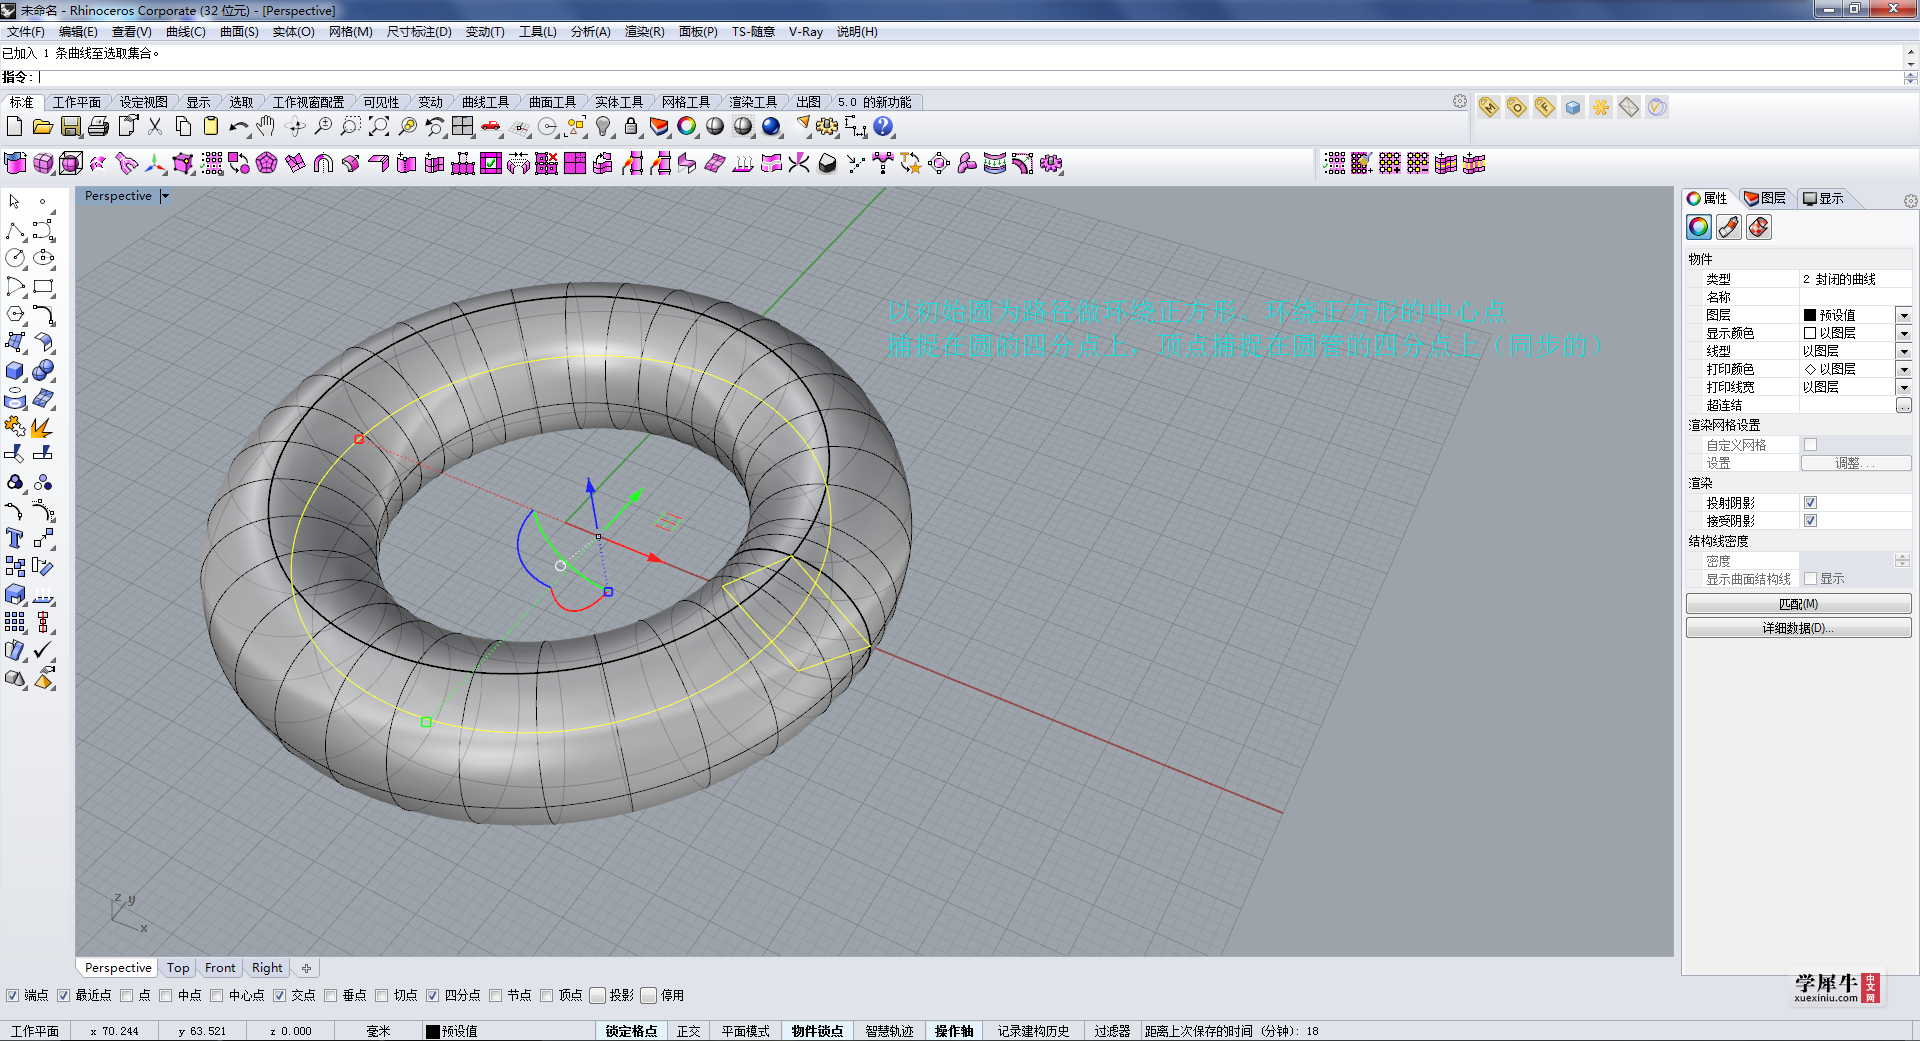Uncheck the 投射阴影 checkbox
Image resolution: width=1920 pixels, height=1041 pixels.
(1810, 503)
